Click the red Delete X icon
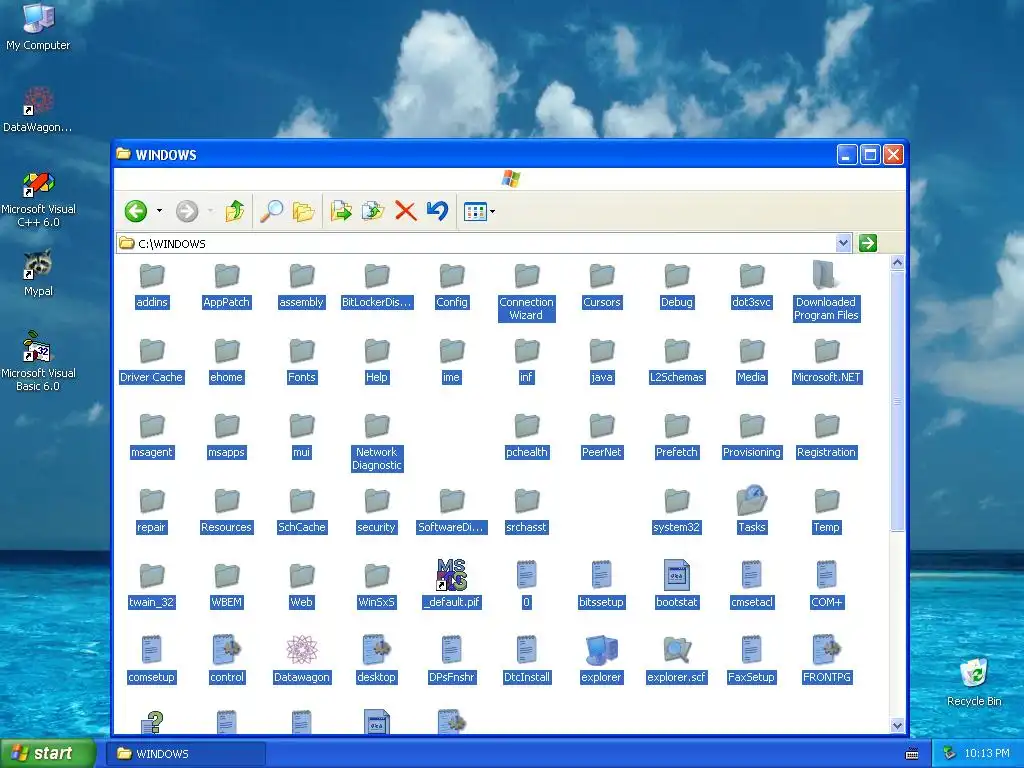This screenshot has height=768, width=1024. 406,211
